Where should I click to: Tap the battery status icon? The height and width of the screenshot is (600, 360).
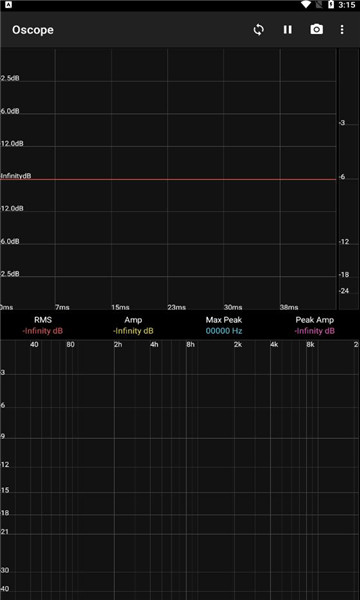pyautogui.click(x=331, y=5)
